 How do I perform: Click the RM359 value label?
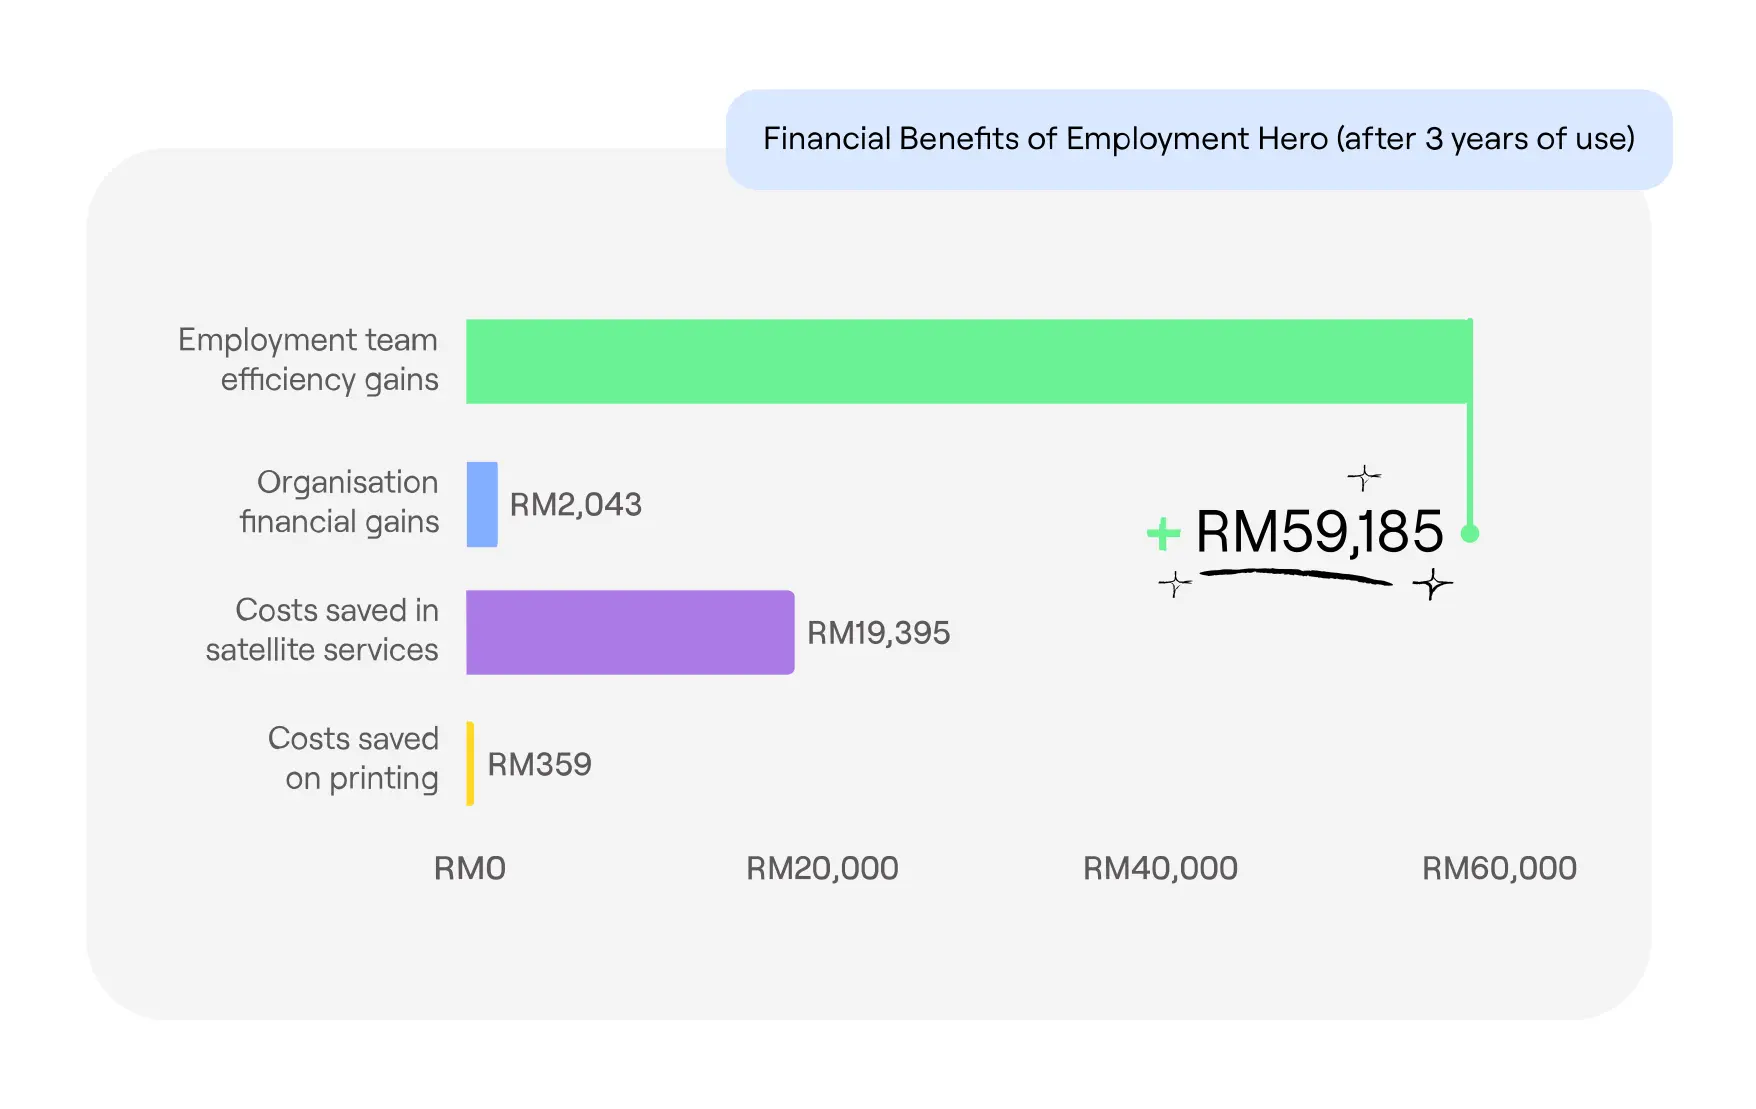pos(539,765)
